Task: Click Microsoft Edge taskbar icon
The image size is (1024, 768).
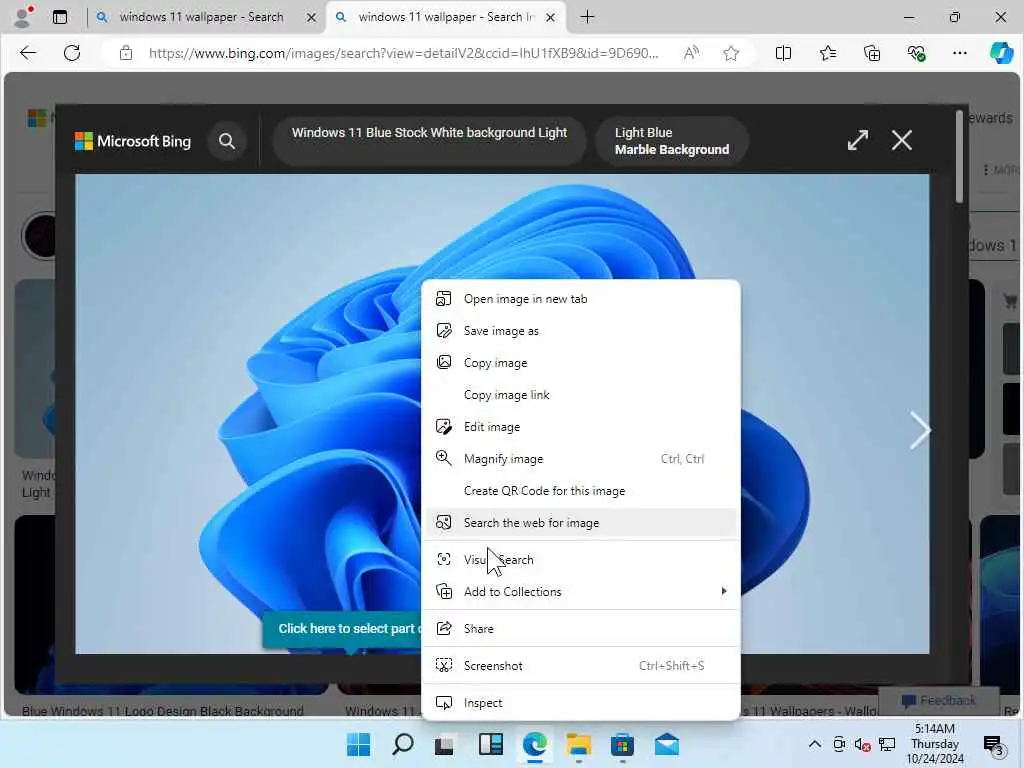Action: tap(534, 744)
